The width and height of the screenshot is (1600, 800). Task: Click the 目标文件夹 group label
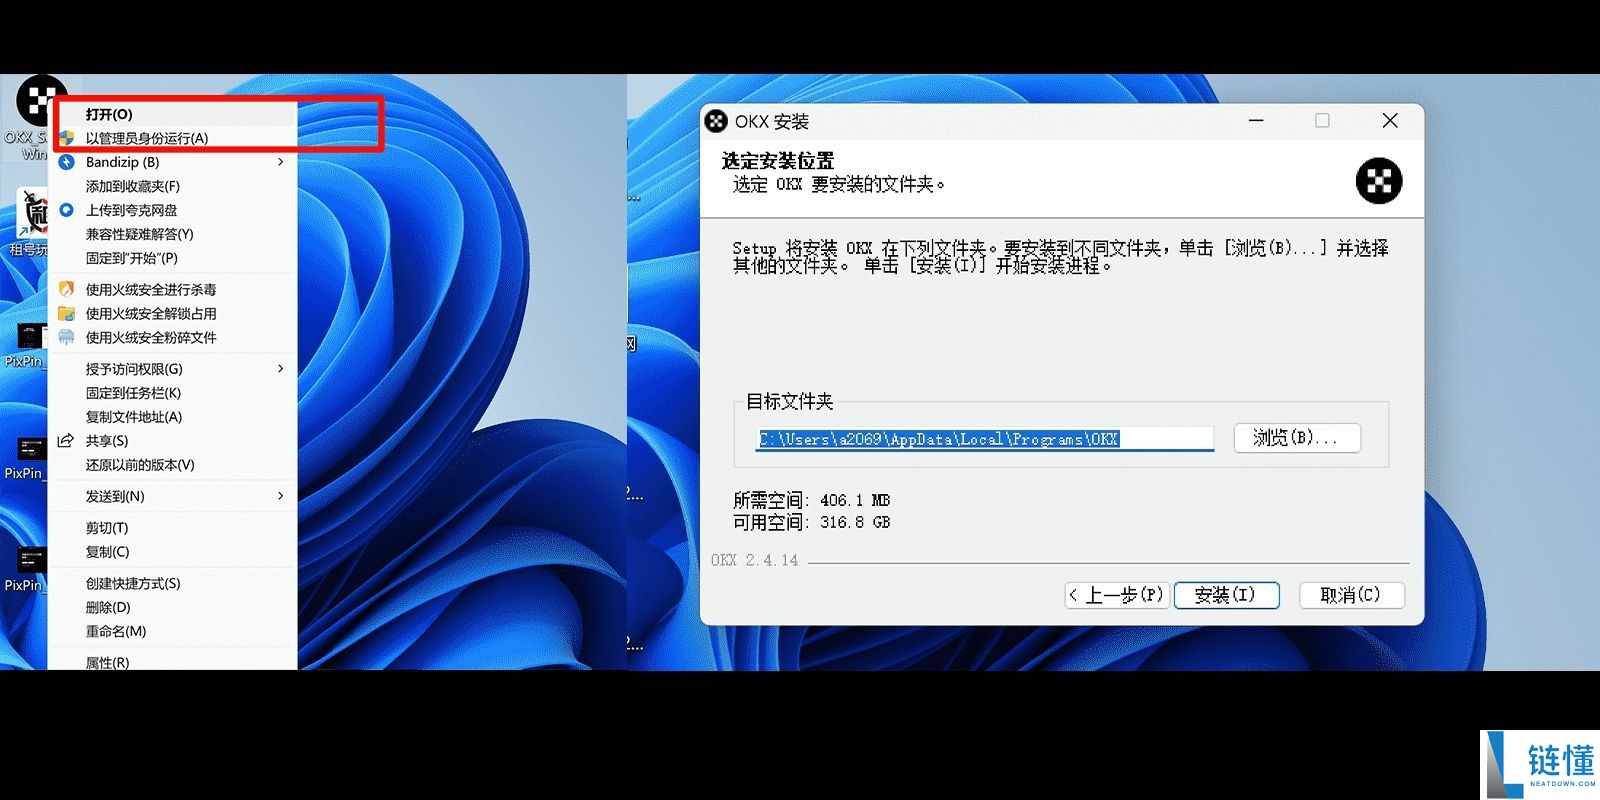coord(790,401)
